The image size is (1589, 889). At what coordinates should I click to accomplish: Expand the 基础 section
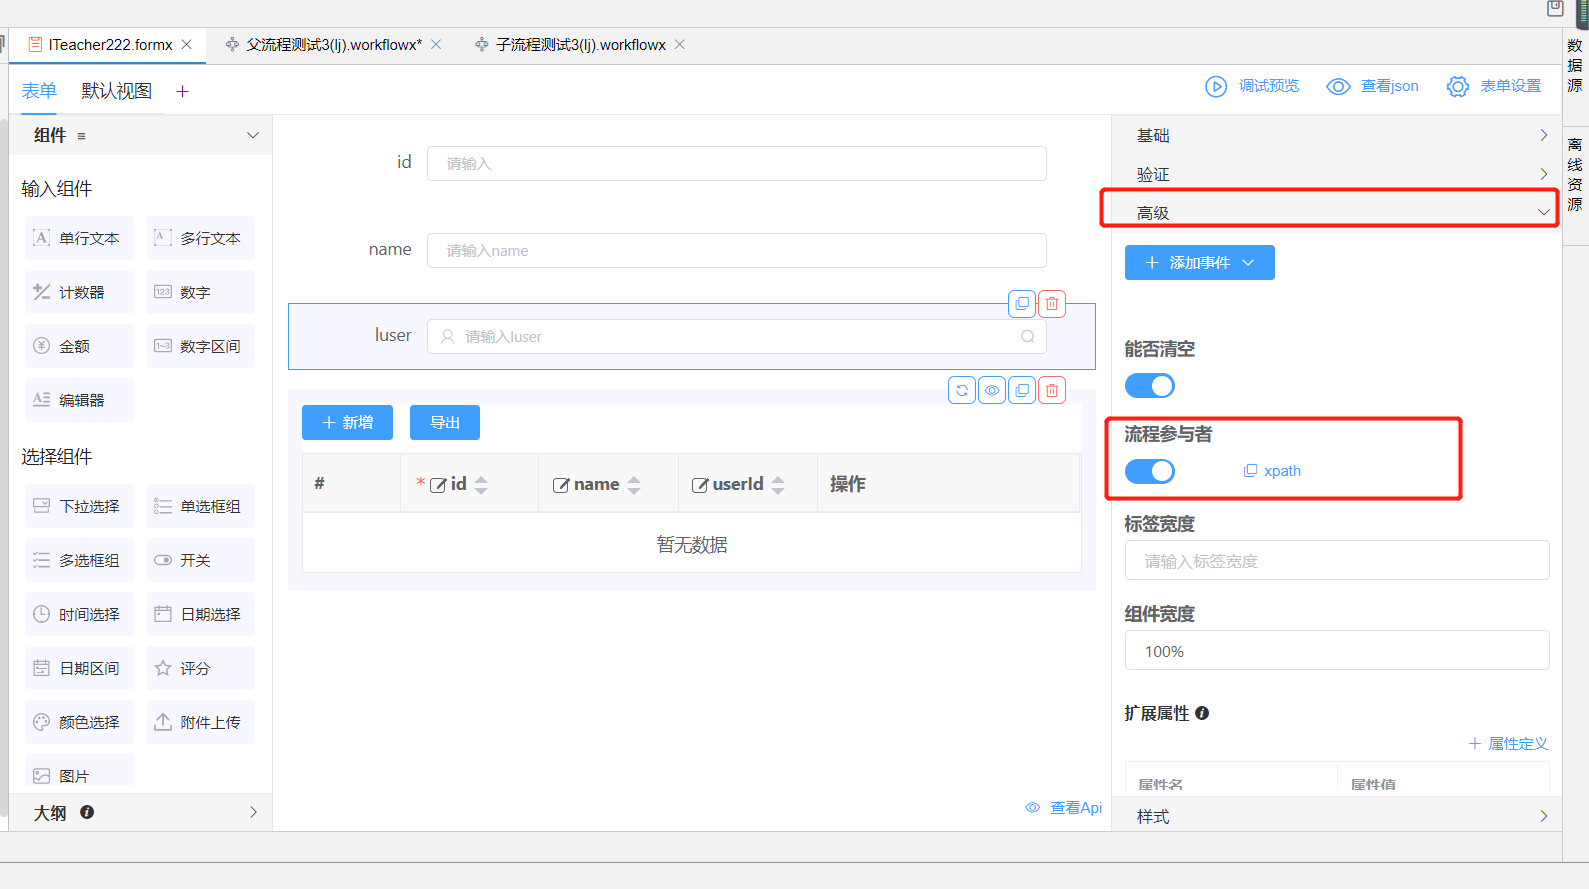tap(1336, 136)
